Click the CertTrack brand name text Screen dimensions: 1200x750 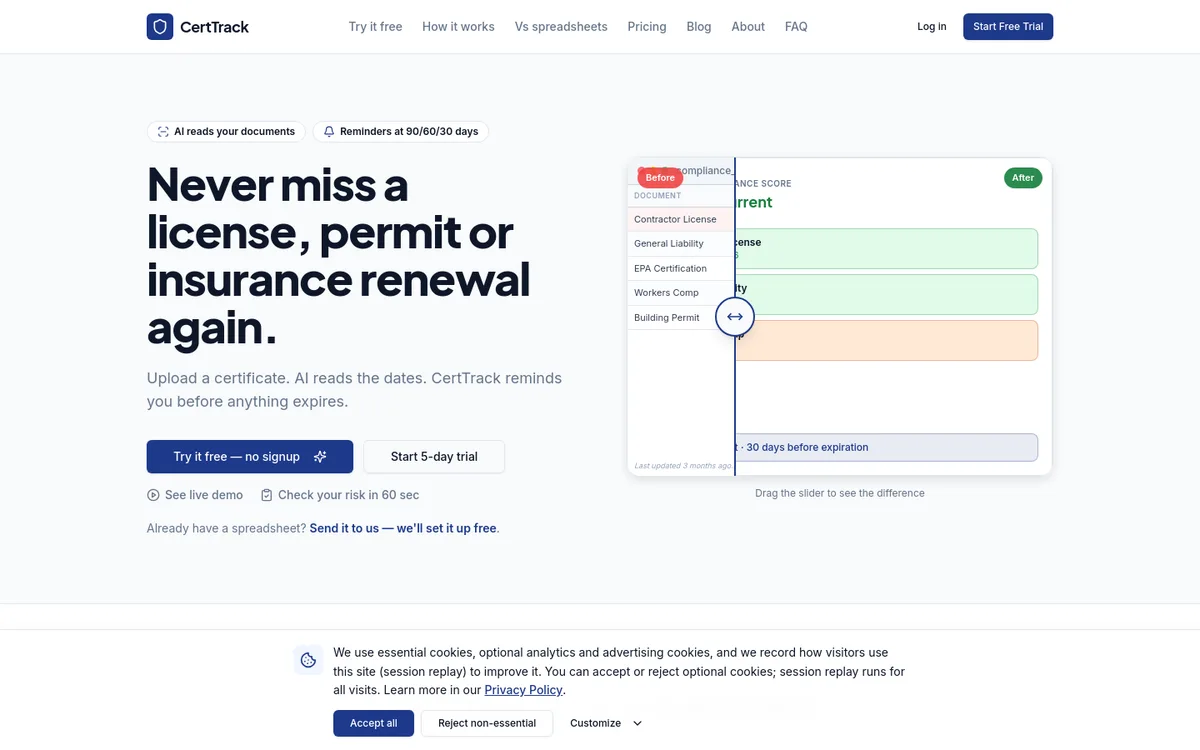214,27
